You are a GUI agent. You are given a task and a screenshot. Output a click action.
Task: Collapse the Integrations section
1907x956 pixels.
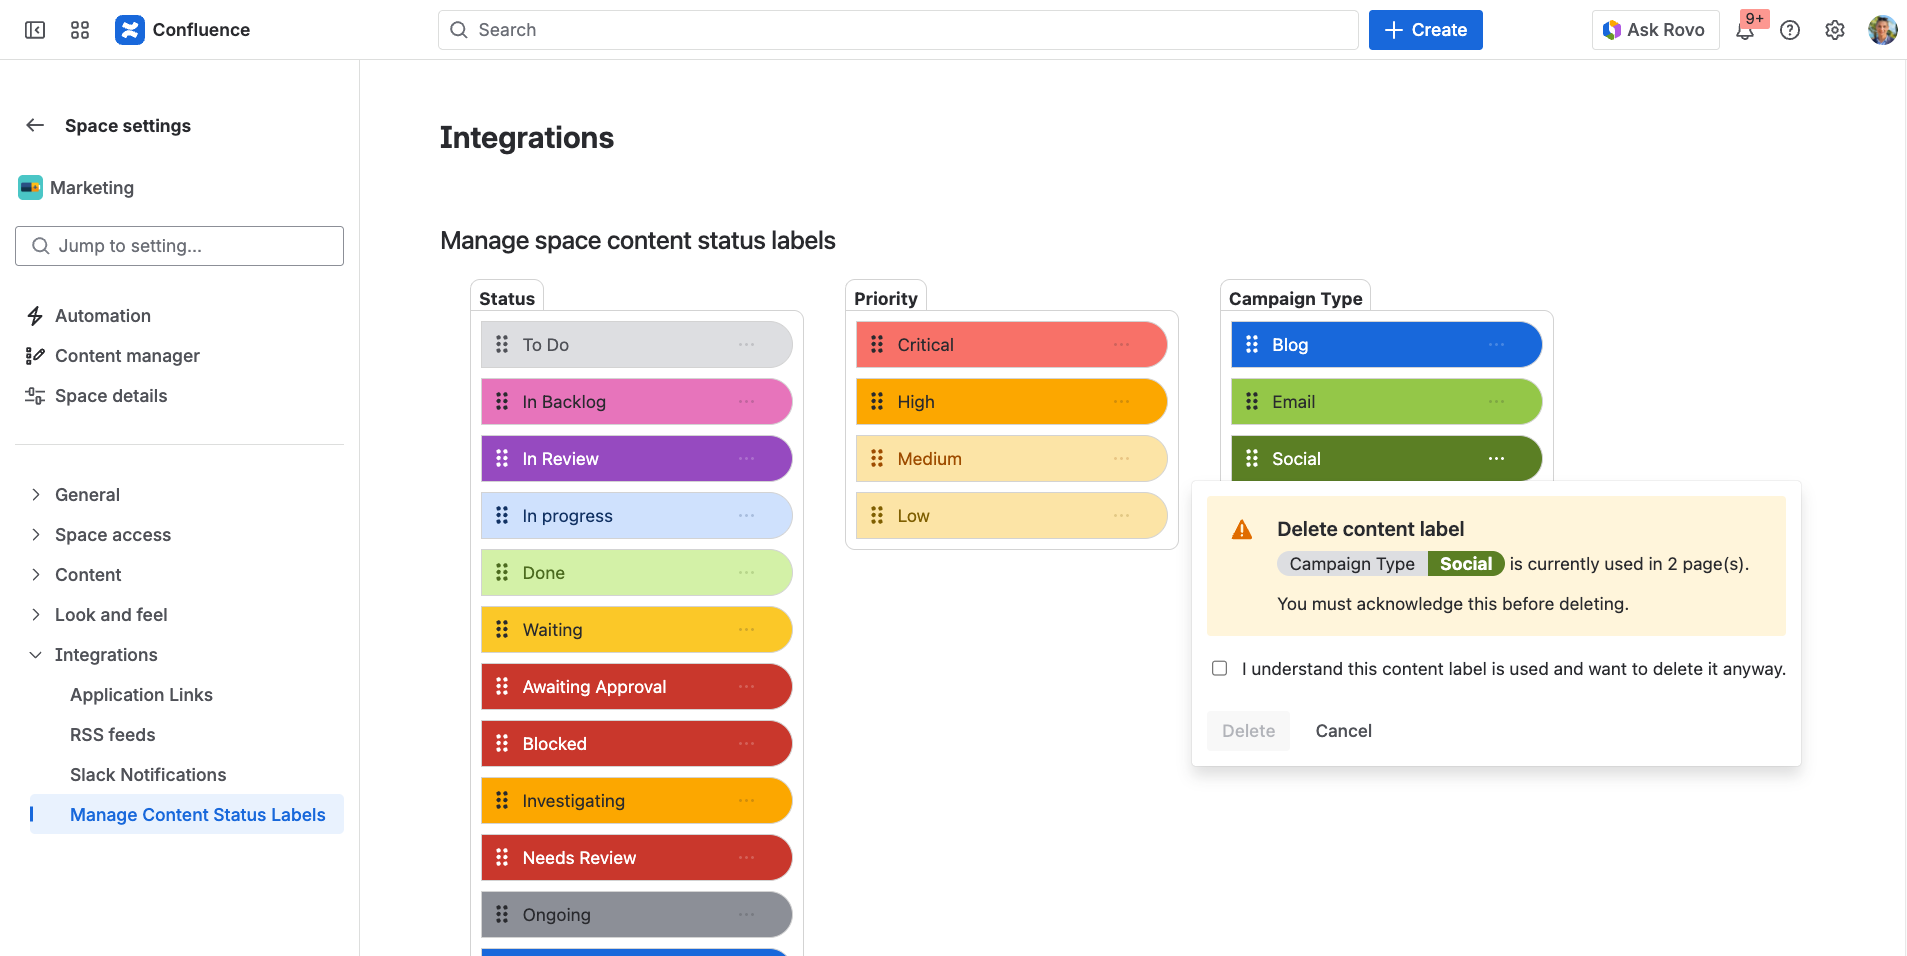coord(36,655)
